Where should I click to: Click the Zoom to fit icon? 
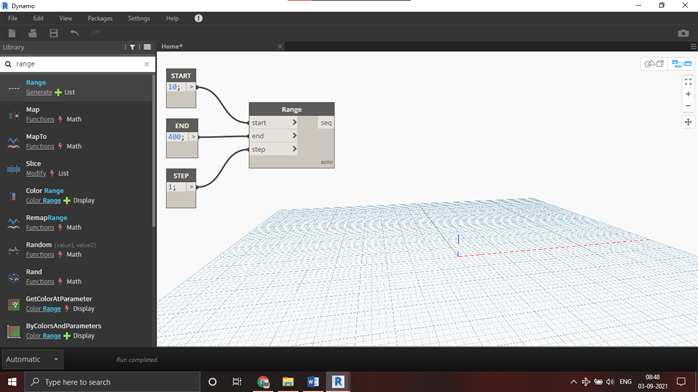[x=688, y=82]
